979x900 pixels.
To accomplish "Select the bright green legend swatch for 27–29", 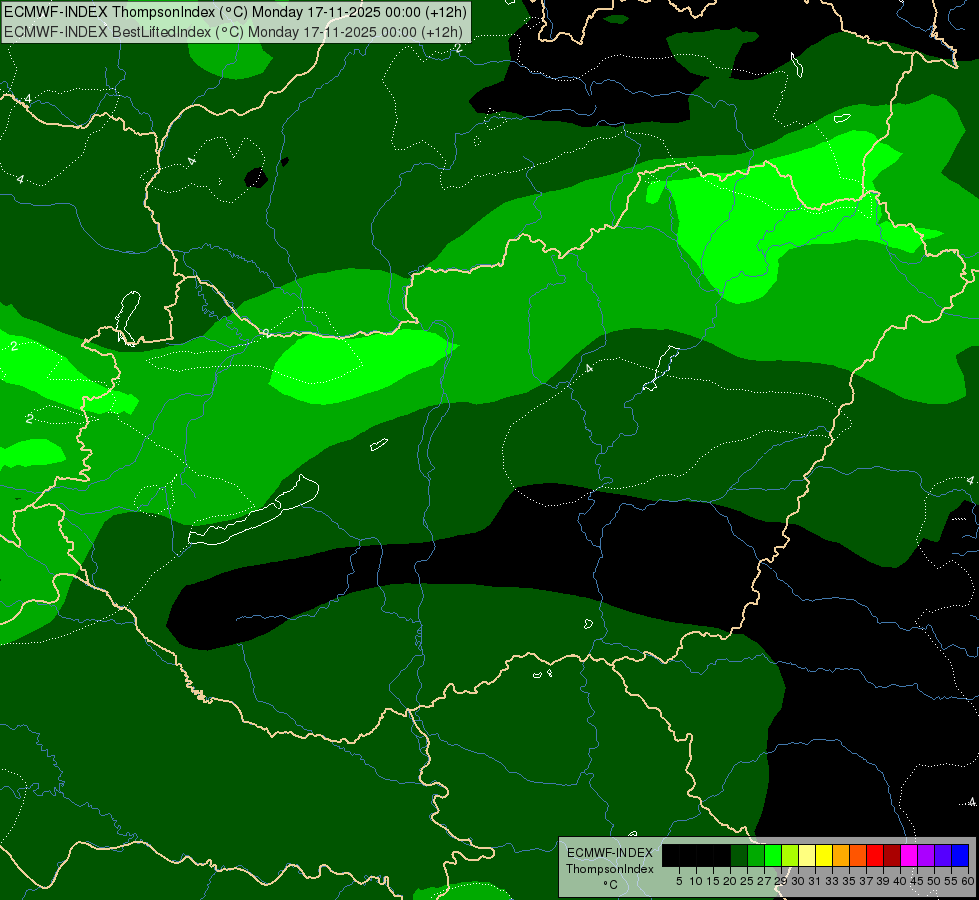I will click(x=773, y=856).
